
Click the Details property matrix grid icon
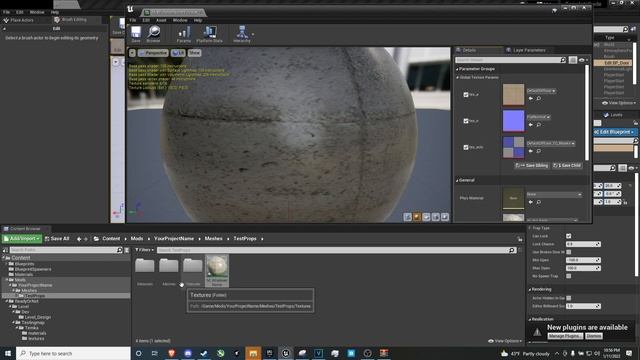point(573,60)
